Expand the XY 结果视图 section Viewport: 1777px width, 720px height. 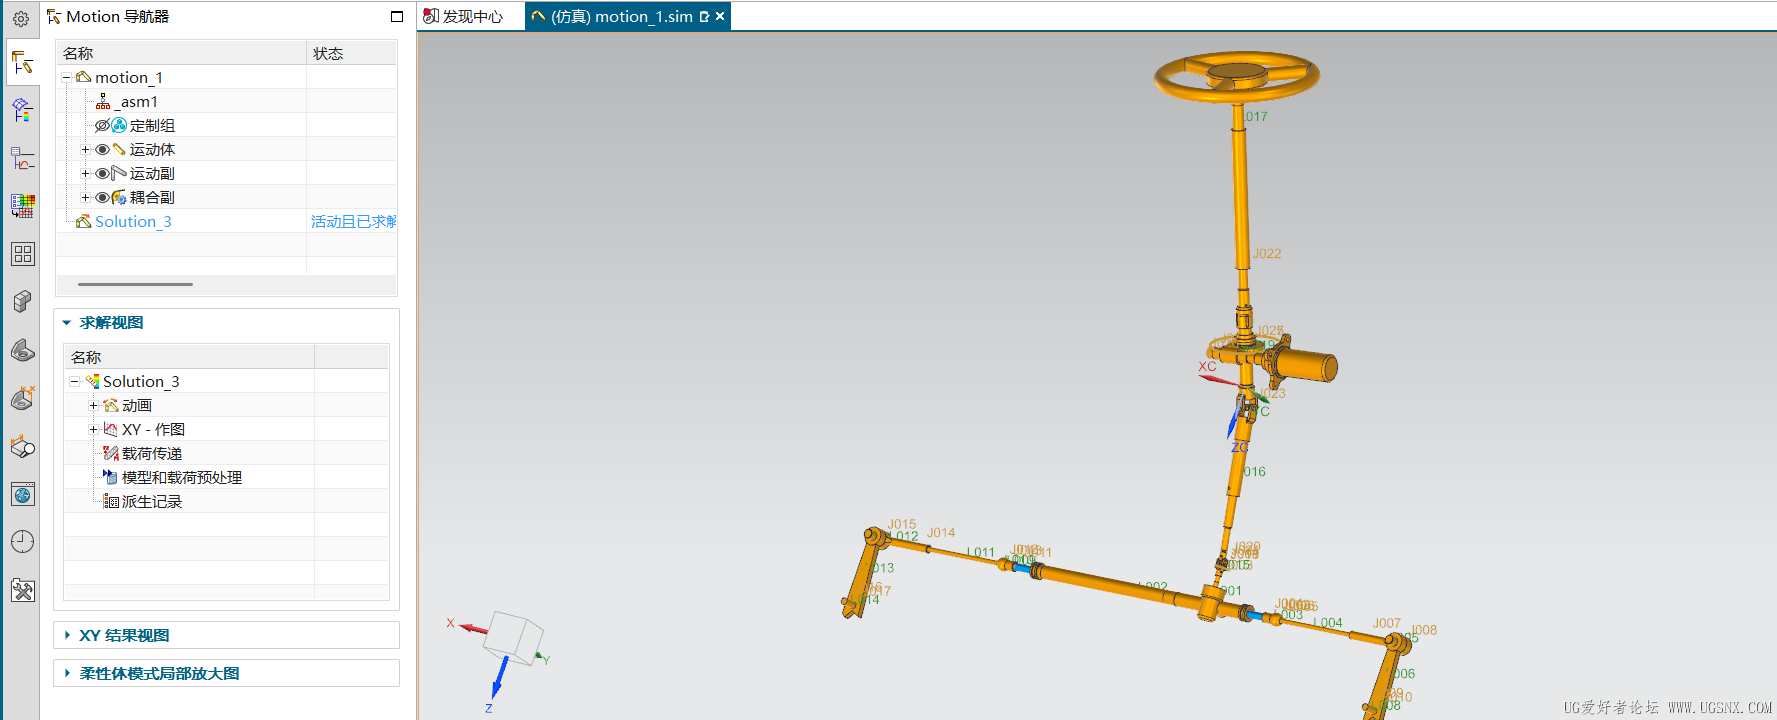pos(67,635)
